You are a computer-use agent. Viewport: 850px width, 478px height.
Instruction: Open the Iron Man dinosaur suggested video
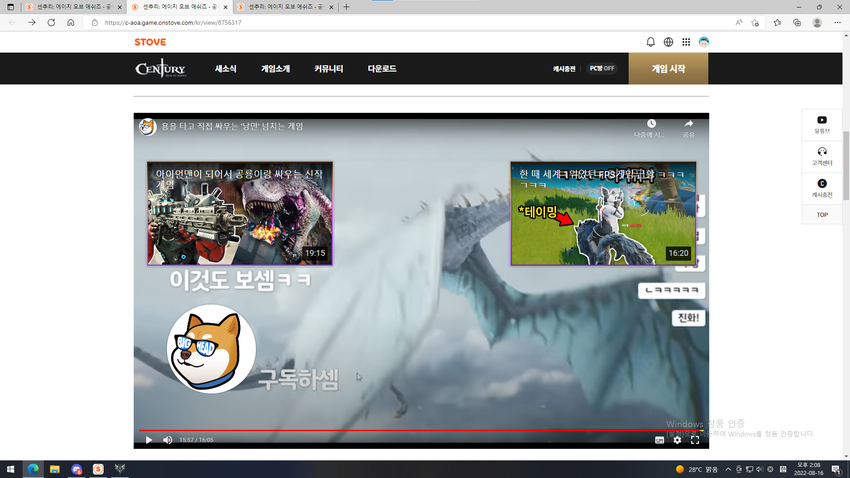pos(240,214)
